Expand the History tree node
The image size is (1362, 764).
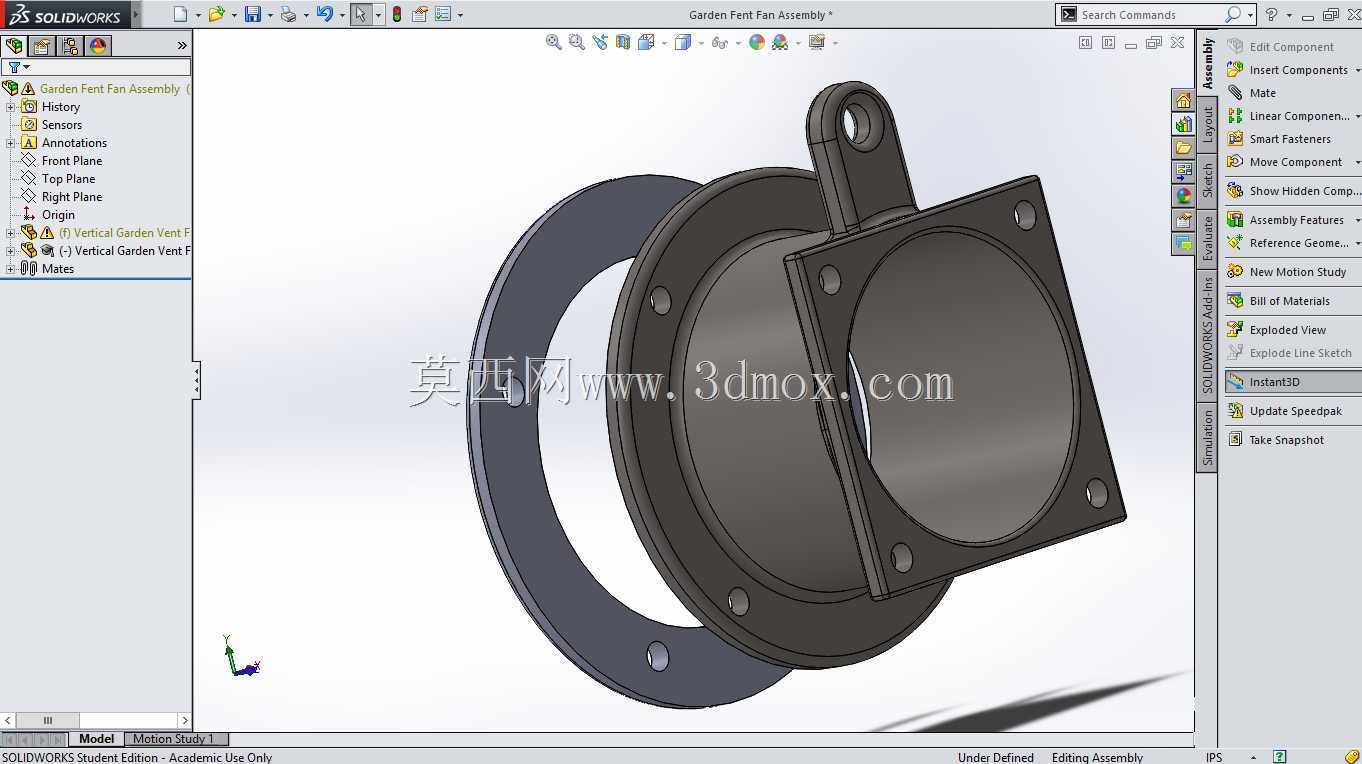coord(11,107)
